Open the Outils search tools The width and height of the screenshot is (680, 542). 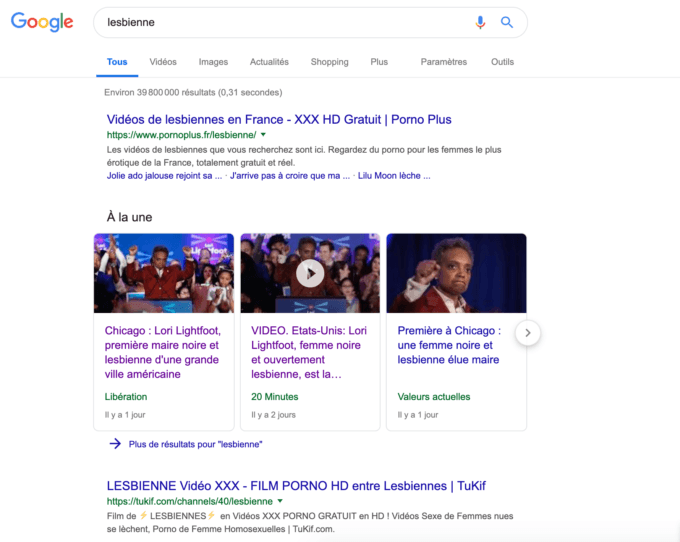(x=502, y=62)
